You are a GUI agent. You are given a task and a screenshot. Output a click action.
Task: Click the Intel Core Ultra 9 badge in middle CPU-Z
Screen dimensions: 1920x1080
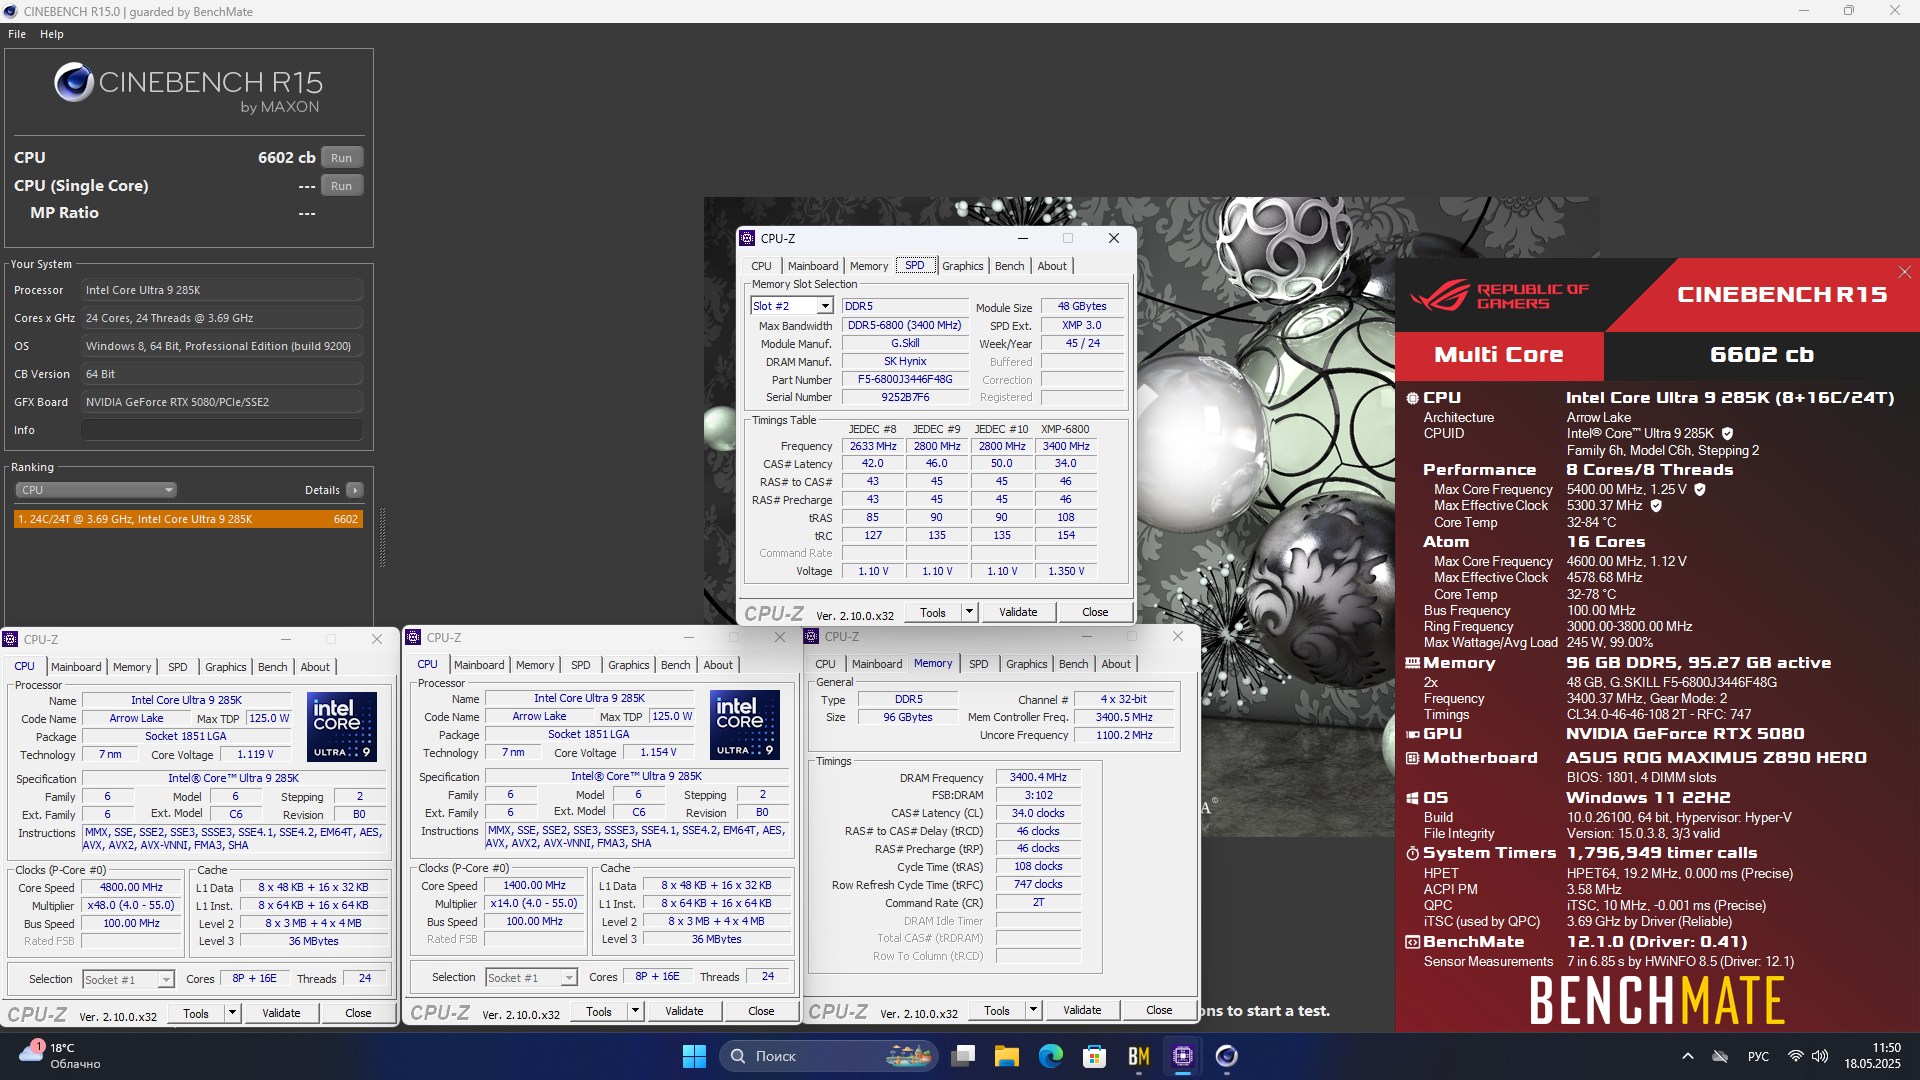(x=745, y=725)
